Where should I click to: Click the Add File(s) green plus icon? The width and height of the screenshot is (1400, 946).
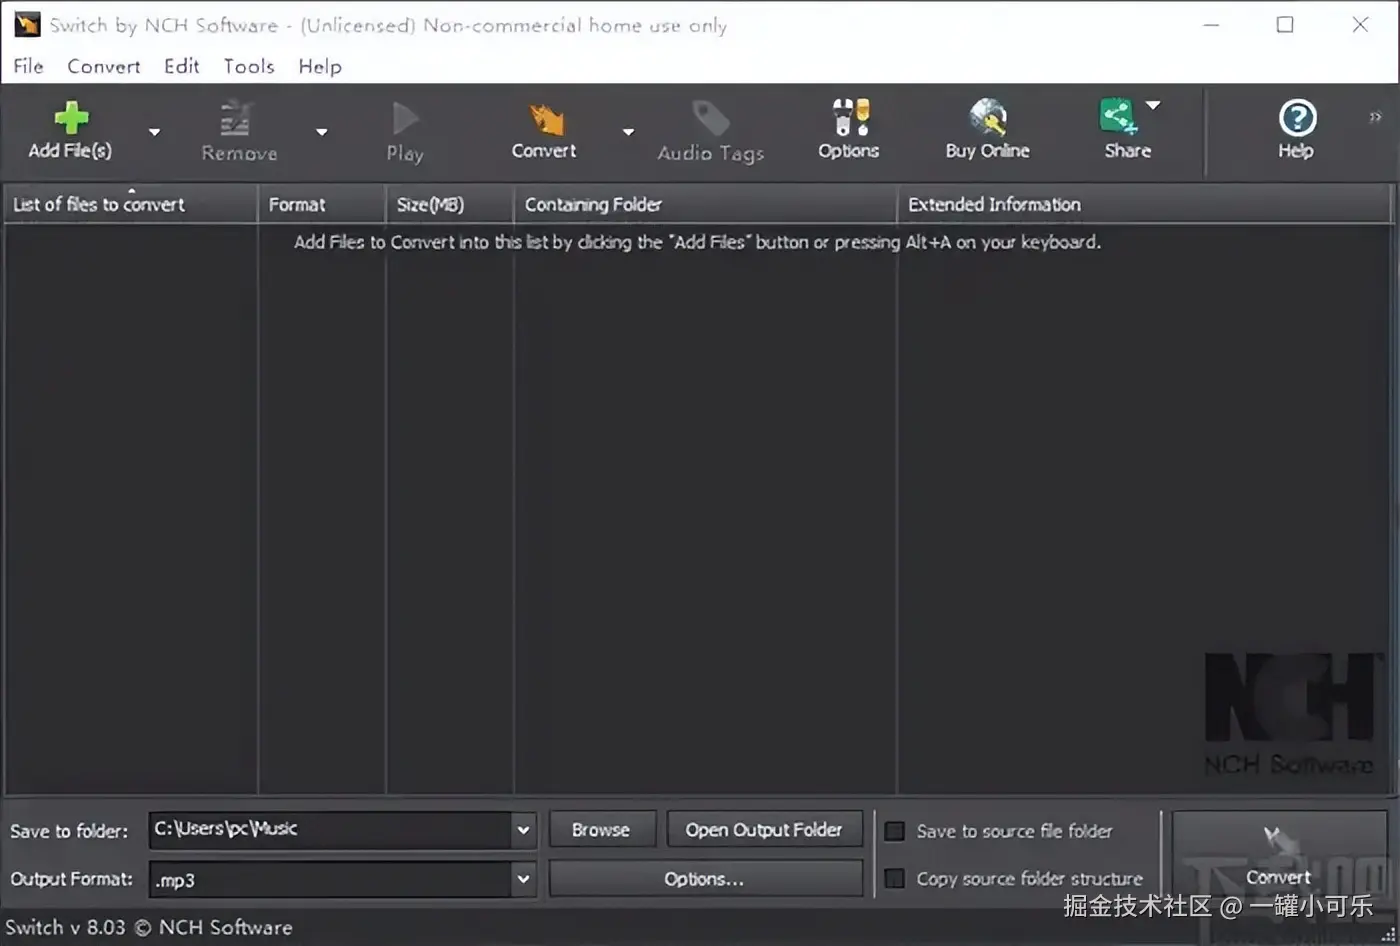(70, 118)
